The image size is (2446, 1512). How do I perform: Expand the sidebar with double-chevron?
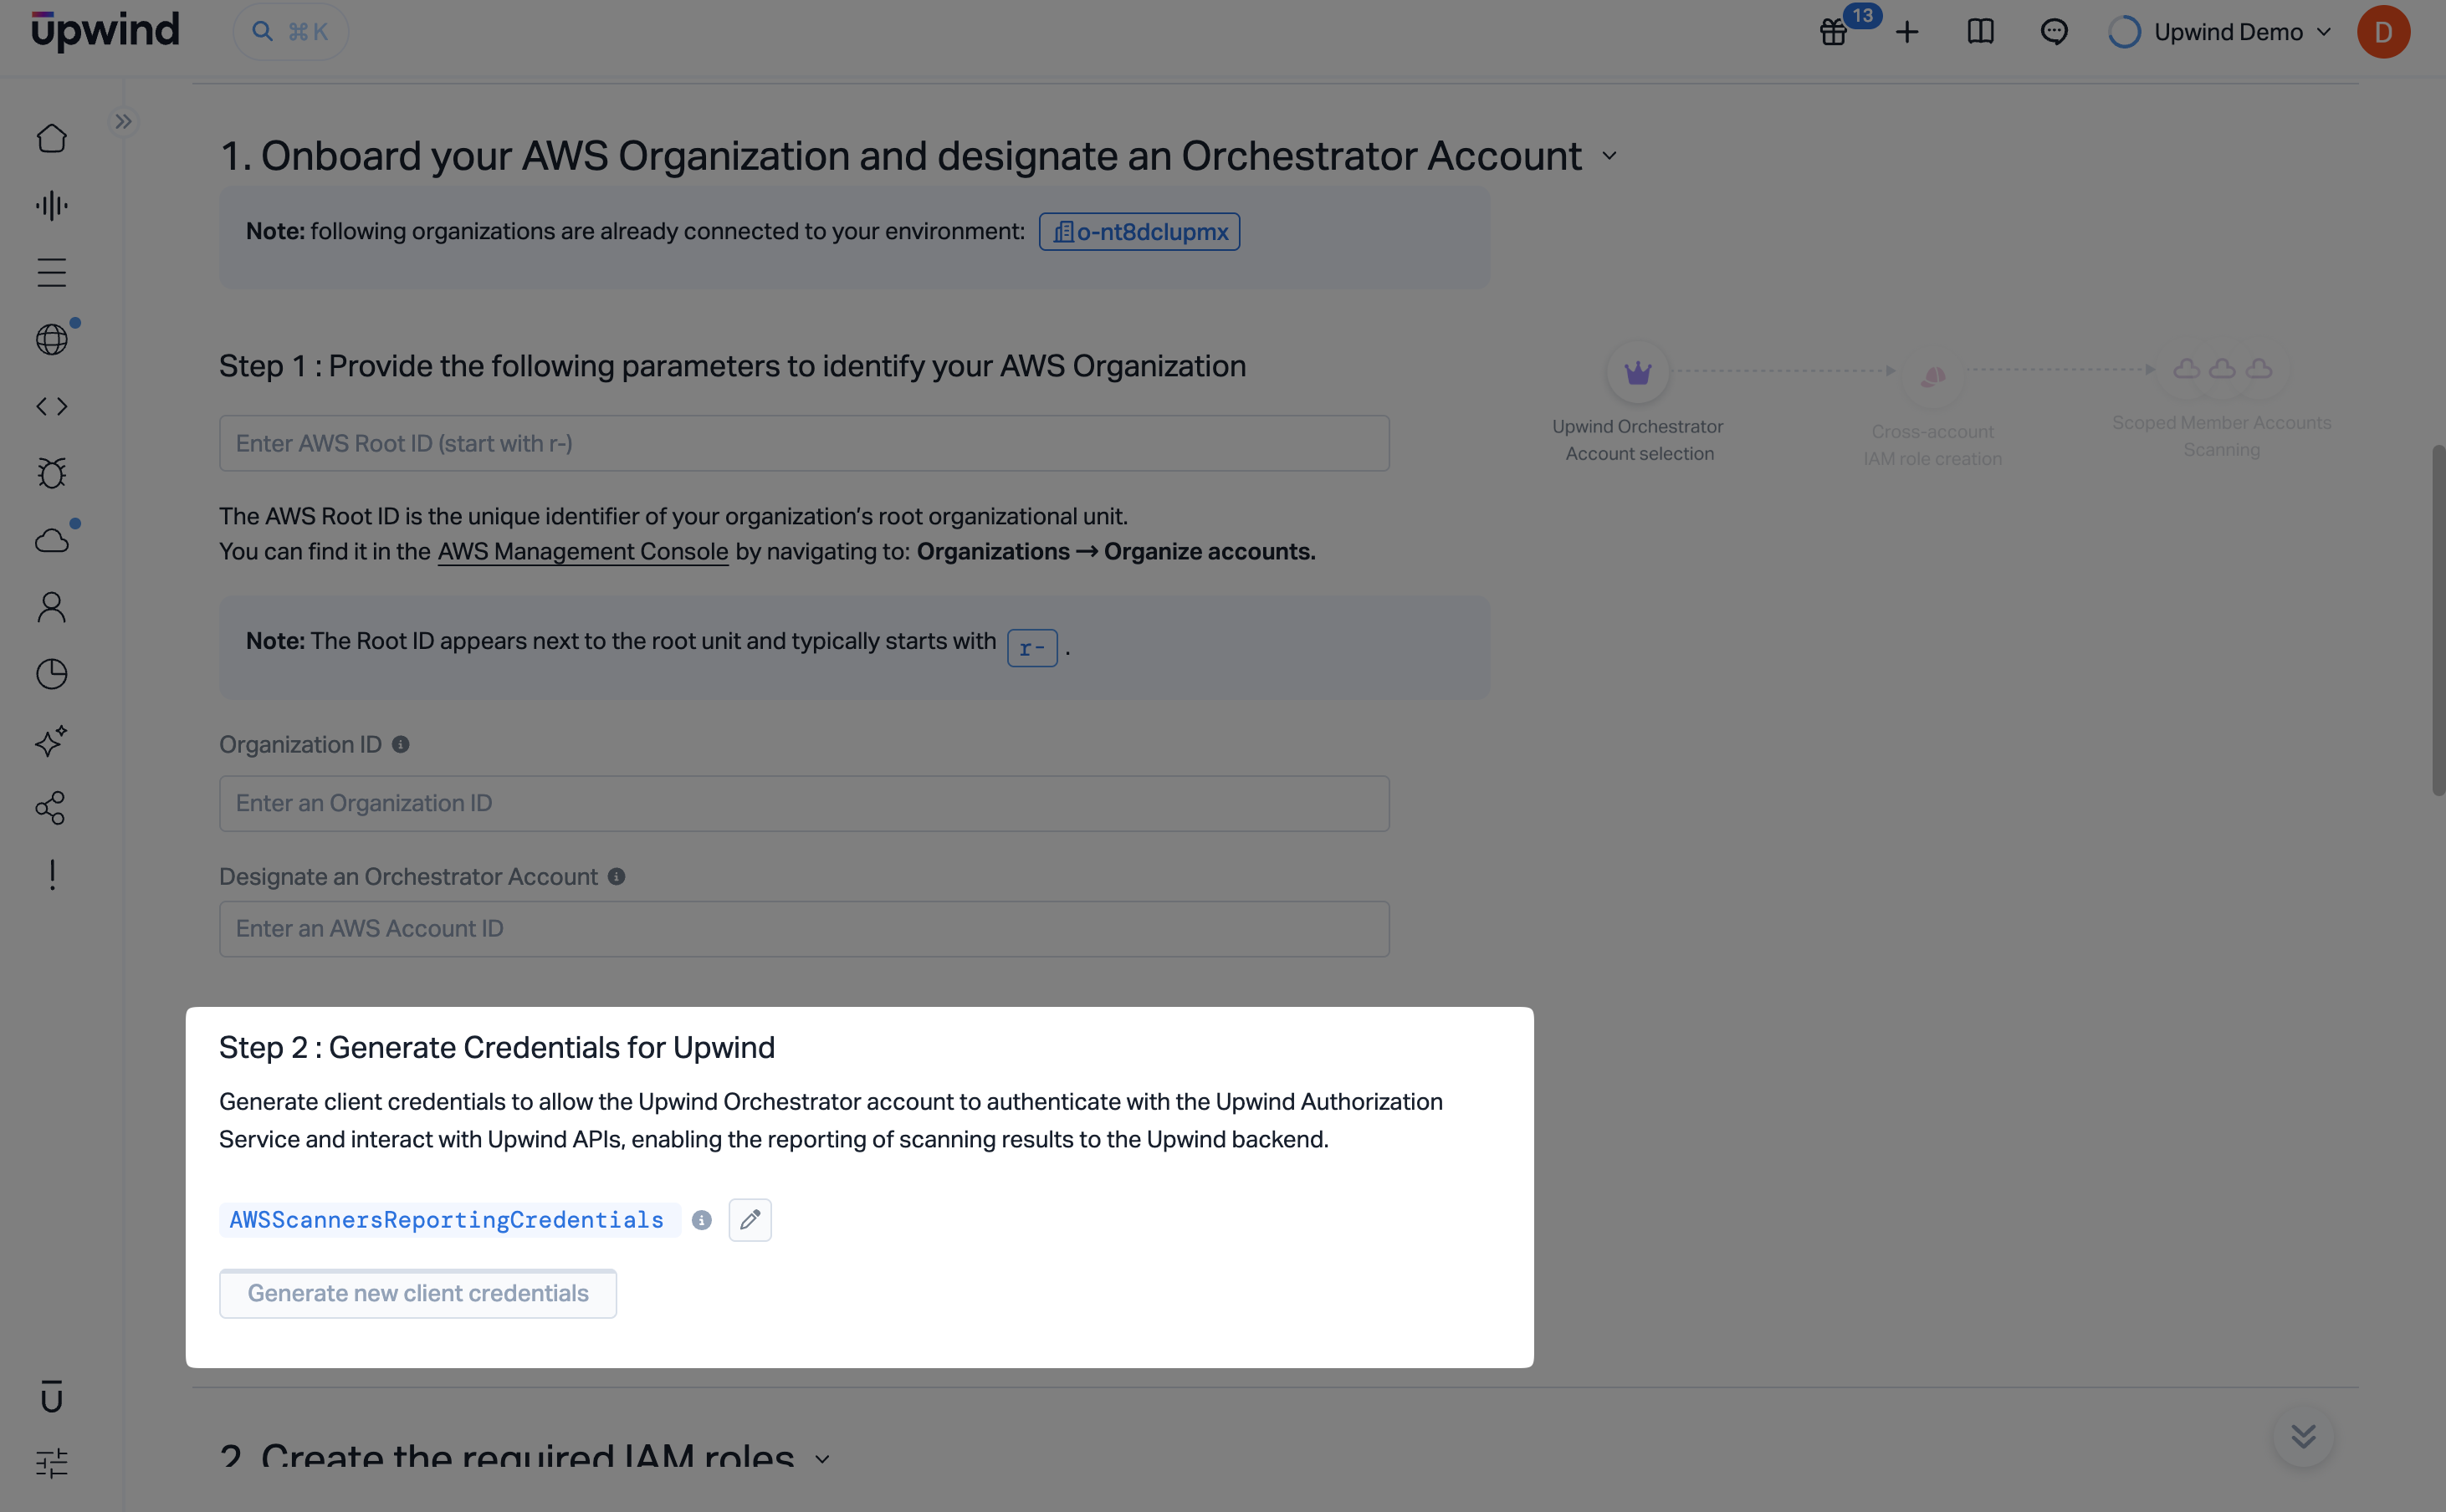click(x=123, y=122)
